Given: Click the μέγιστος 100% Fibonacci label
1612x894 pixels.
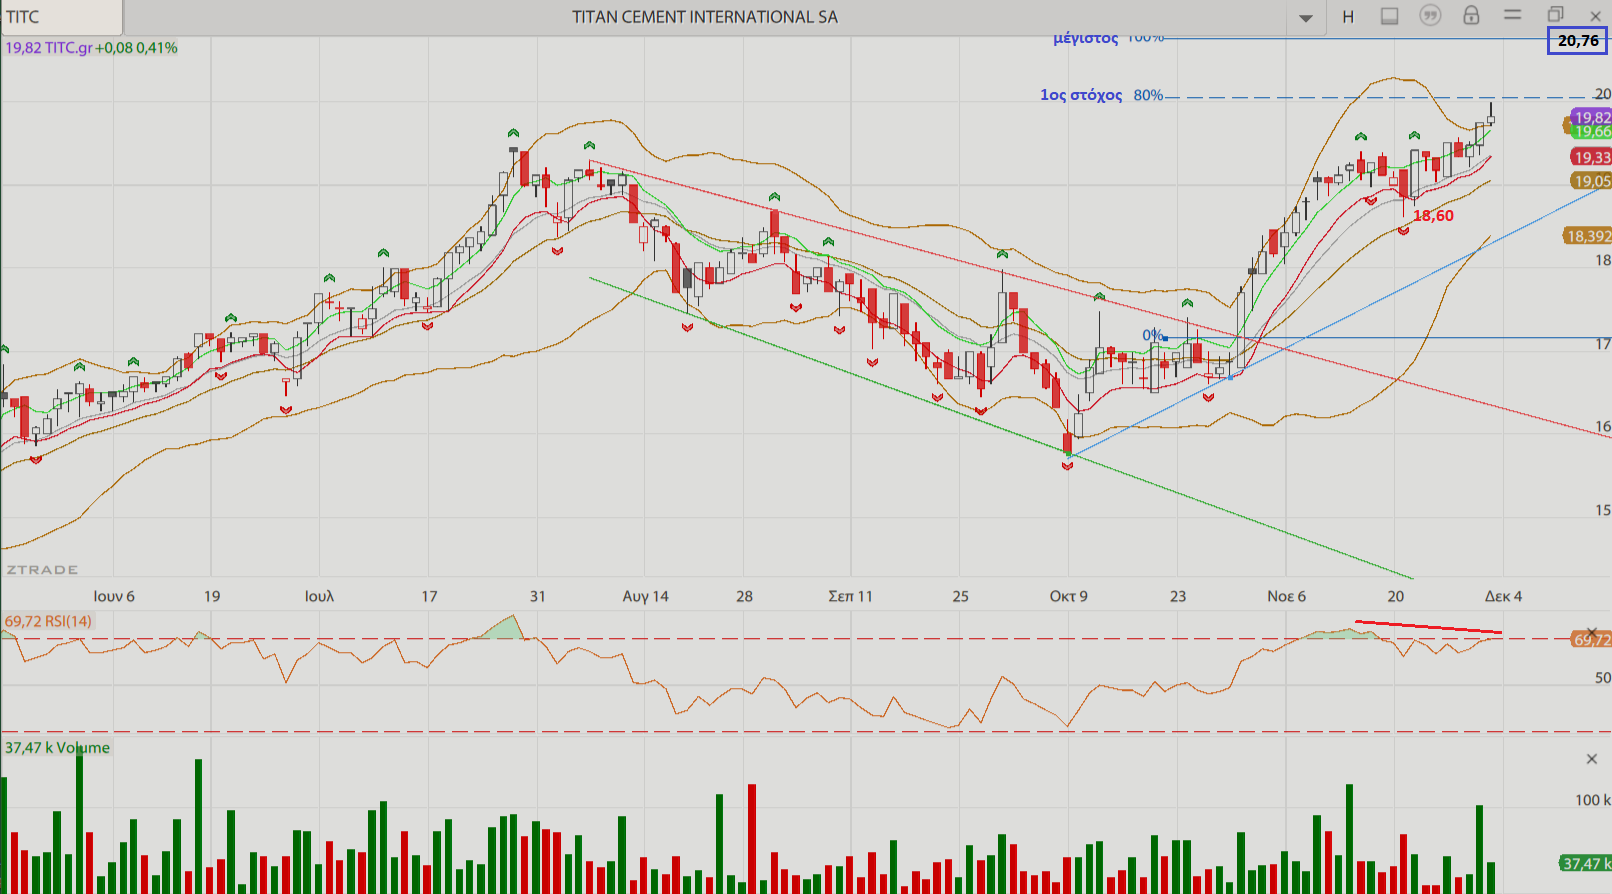Looking at the screenshot, I should click(x=1108, y=39).
